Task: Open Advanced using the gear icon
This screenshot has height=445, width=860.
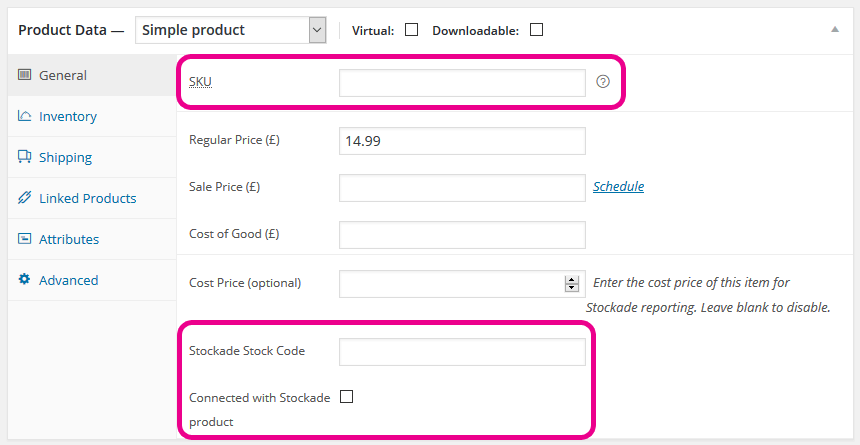Action: pyautogui.click(x=24, y=279)
